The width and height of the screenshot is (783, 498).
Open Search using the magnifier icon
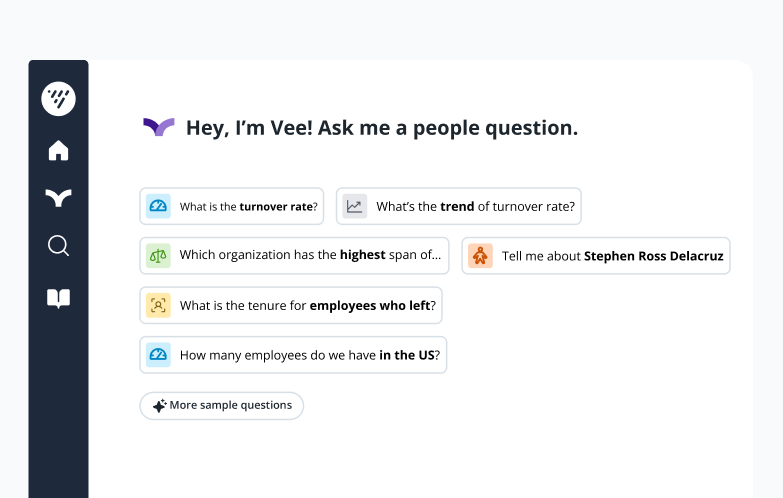point(58,246)
